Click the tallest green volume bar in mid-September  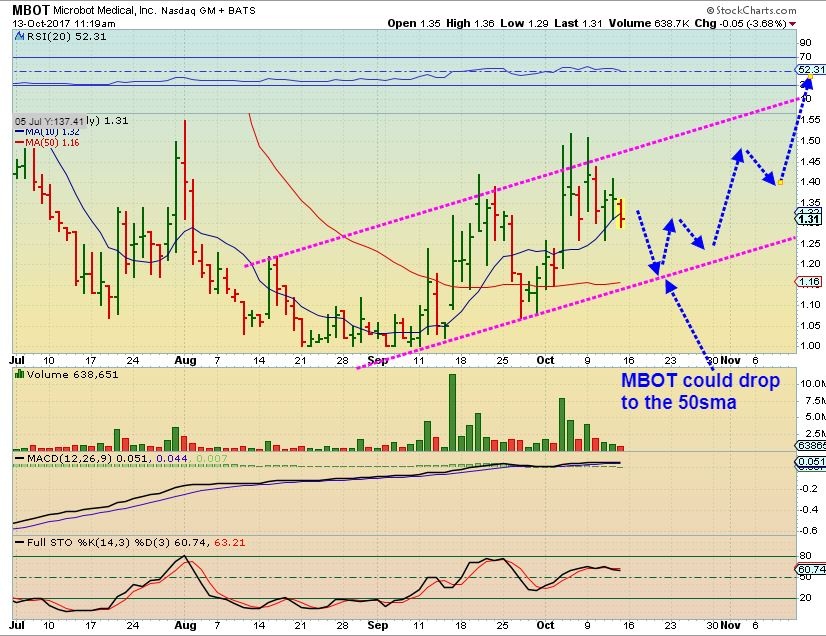tap(452, 411)
